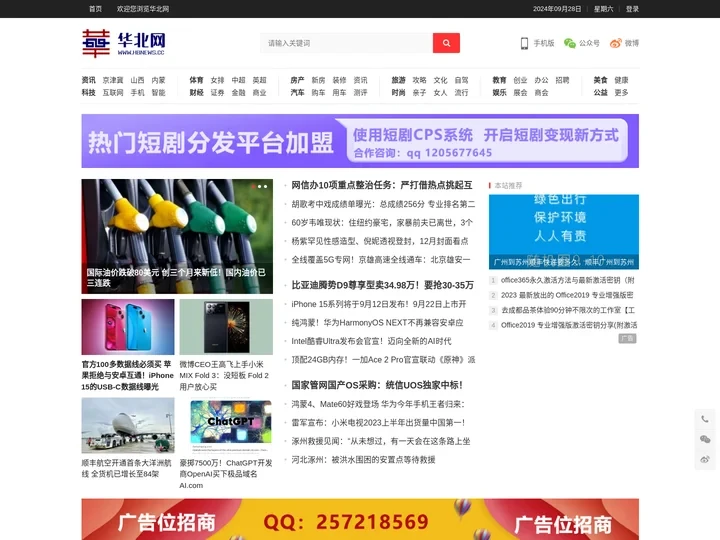Open the 财经 navigation category

coord(197,92)
